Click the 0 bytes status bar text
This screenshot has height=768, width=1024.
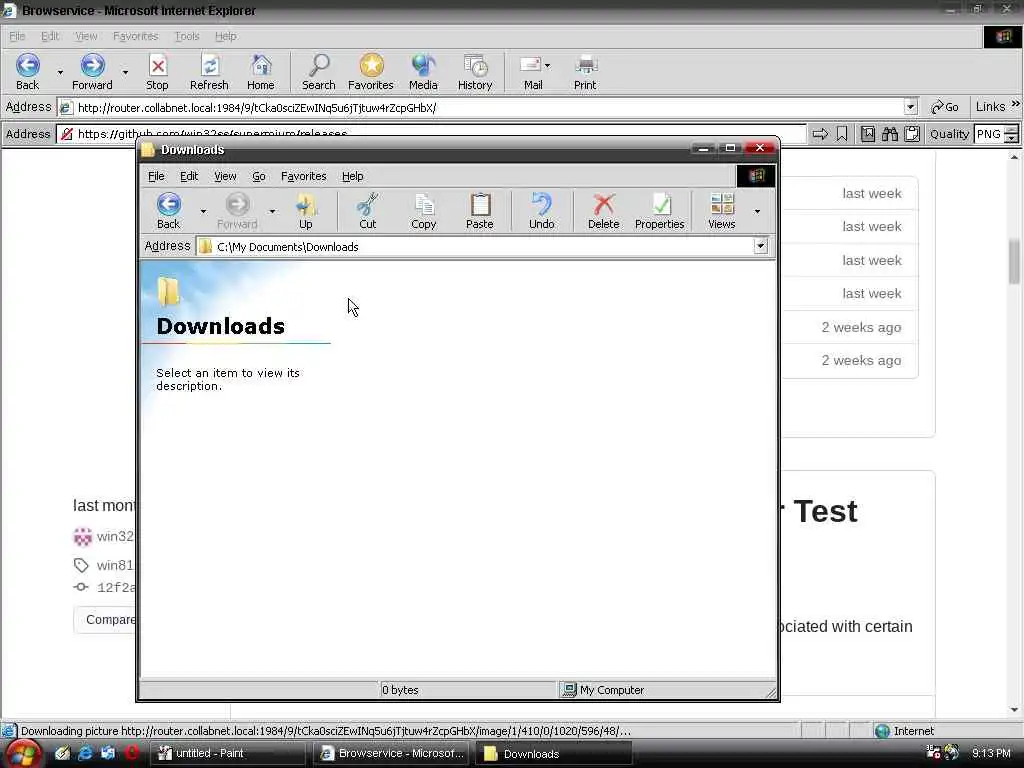click(400, 690)
